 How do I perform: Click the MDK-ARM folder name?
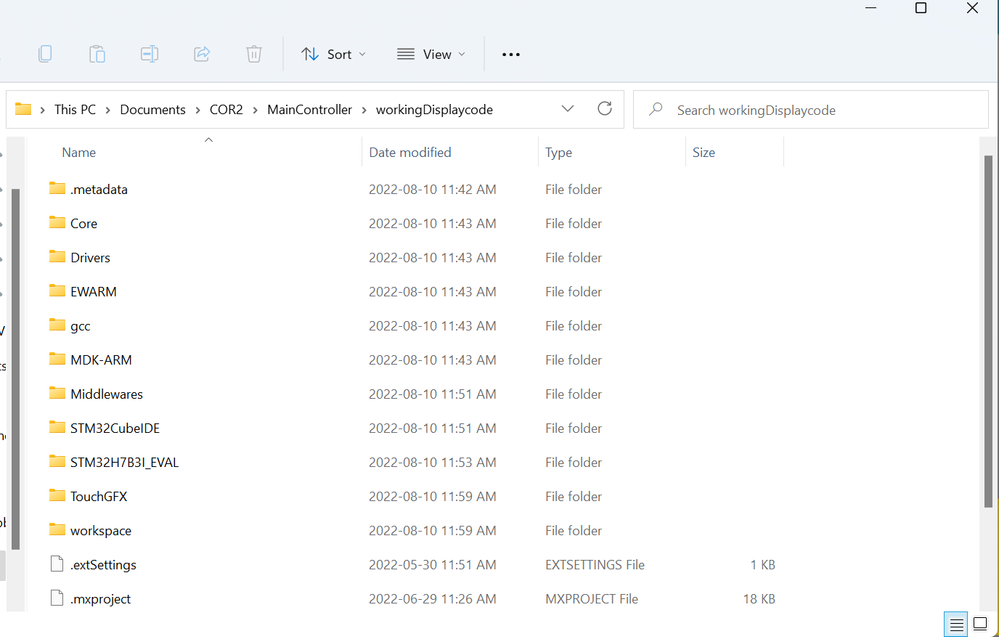pos(101,360)
